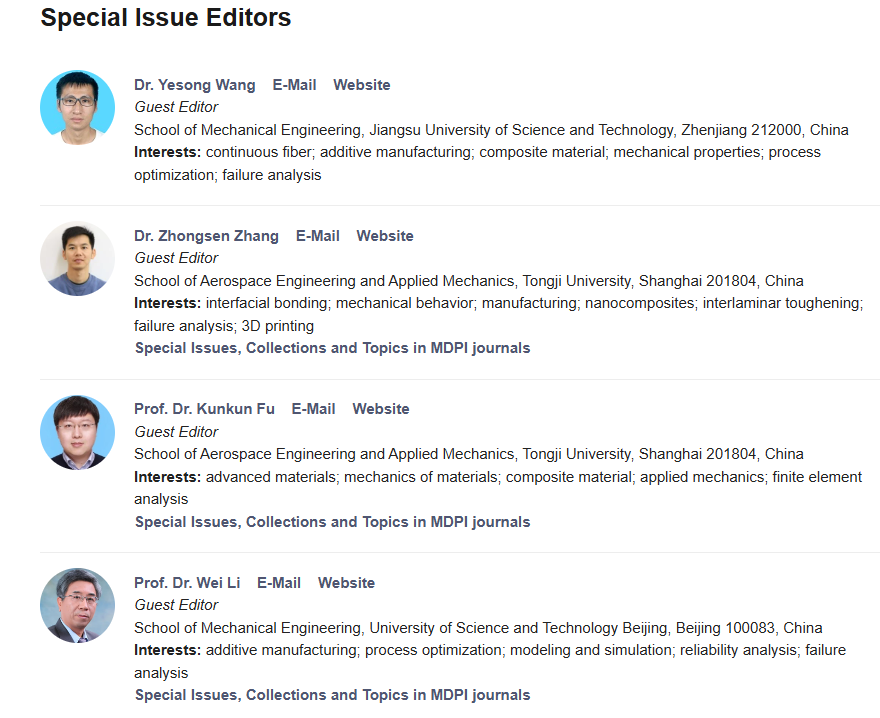The image size is (880, 718).
Task: Open Website link for Dr. Yesong Wang
Action: [362, 85]
